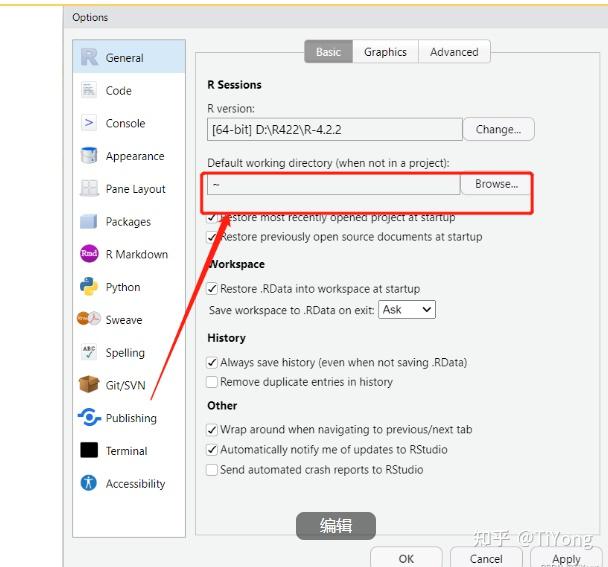Viewport: 608px width, 567px height.
Task: Select Git/SVN label in options sidebar
Action: click(126, 385)
